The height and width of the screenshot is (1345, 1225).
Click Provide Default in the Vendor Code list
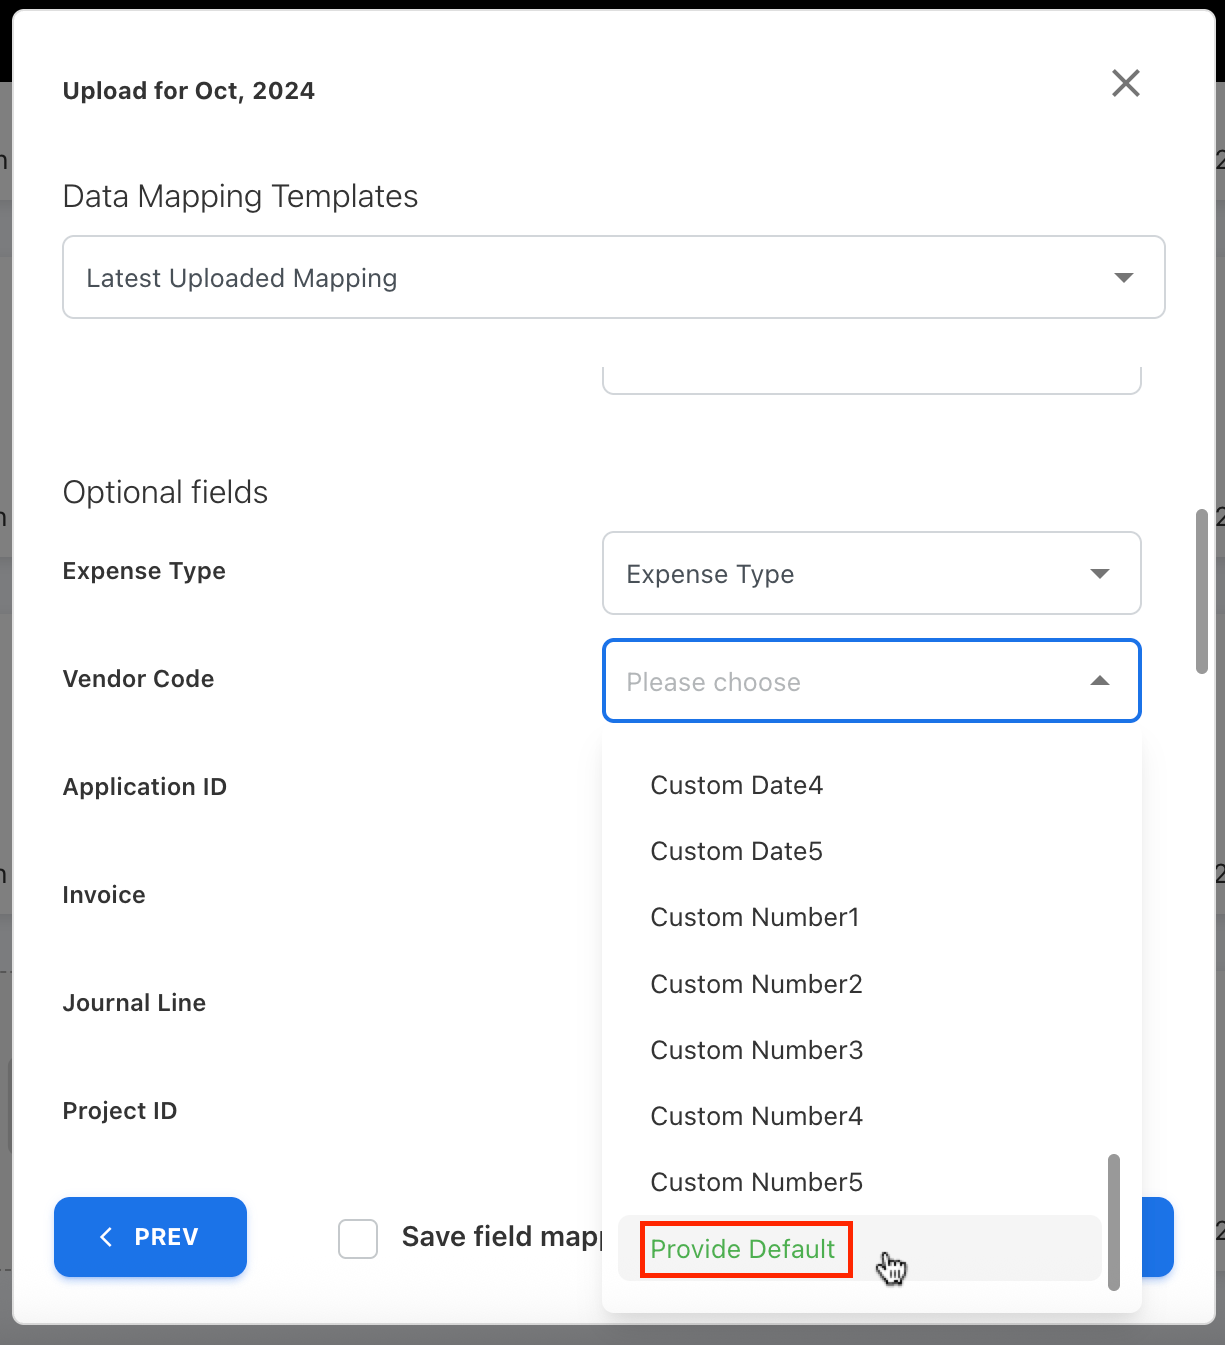(x=743, y=1249)
